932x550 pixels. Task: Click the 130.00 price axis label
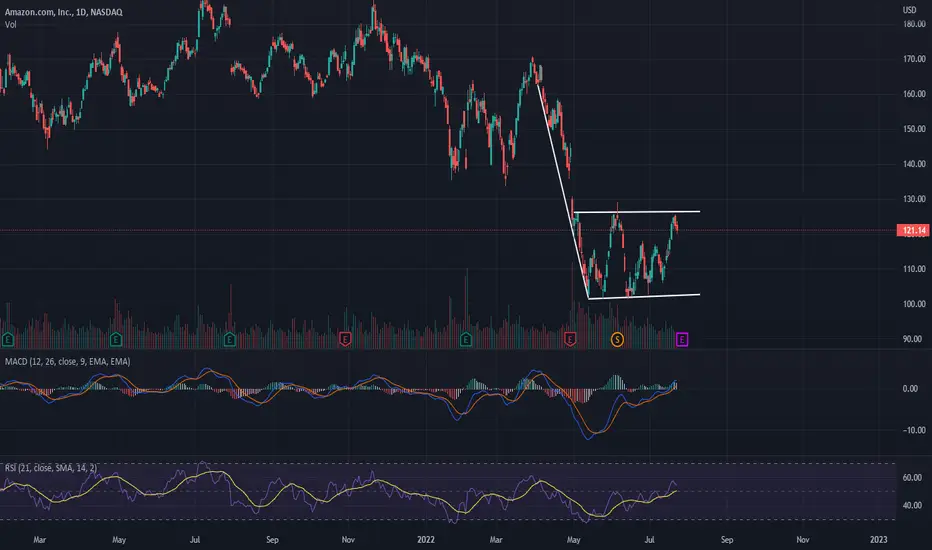point(914,199)
